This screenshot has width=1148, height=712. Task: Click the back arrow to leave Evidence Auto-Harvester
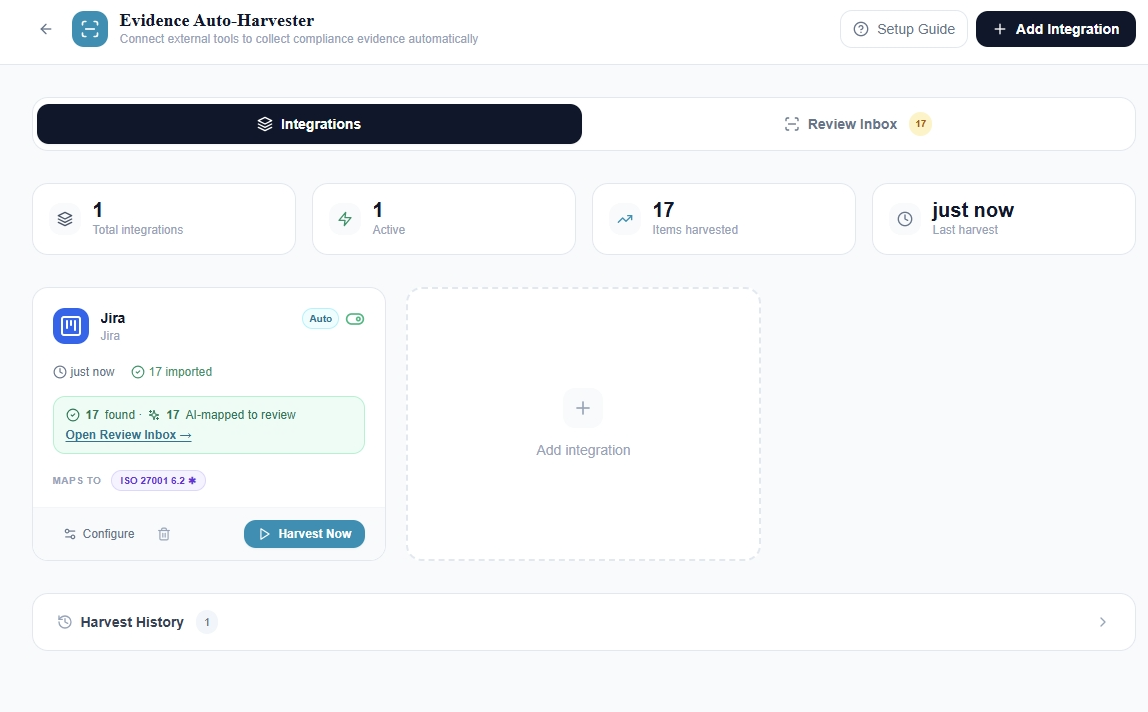coord(45,29)
